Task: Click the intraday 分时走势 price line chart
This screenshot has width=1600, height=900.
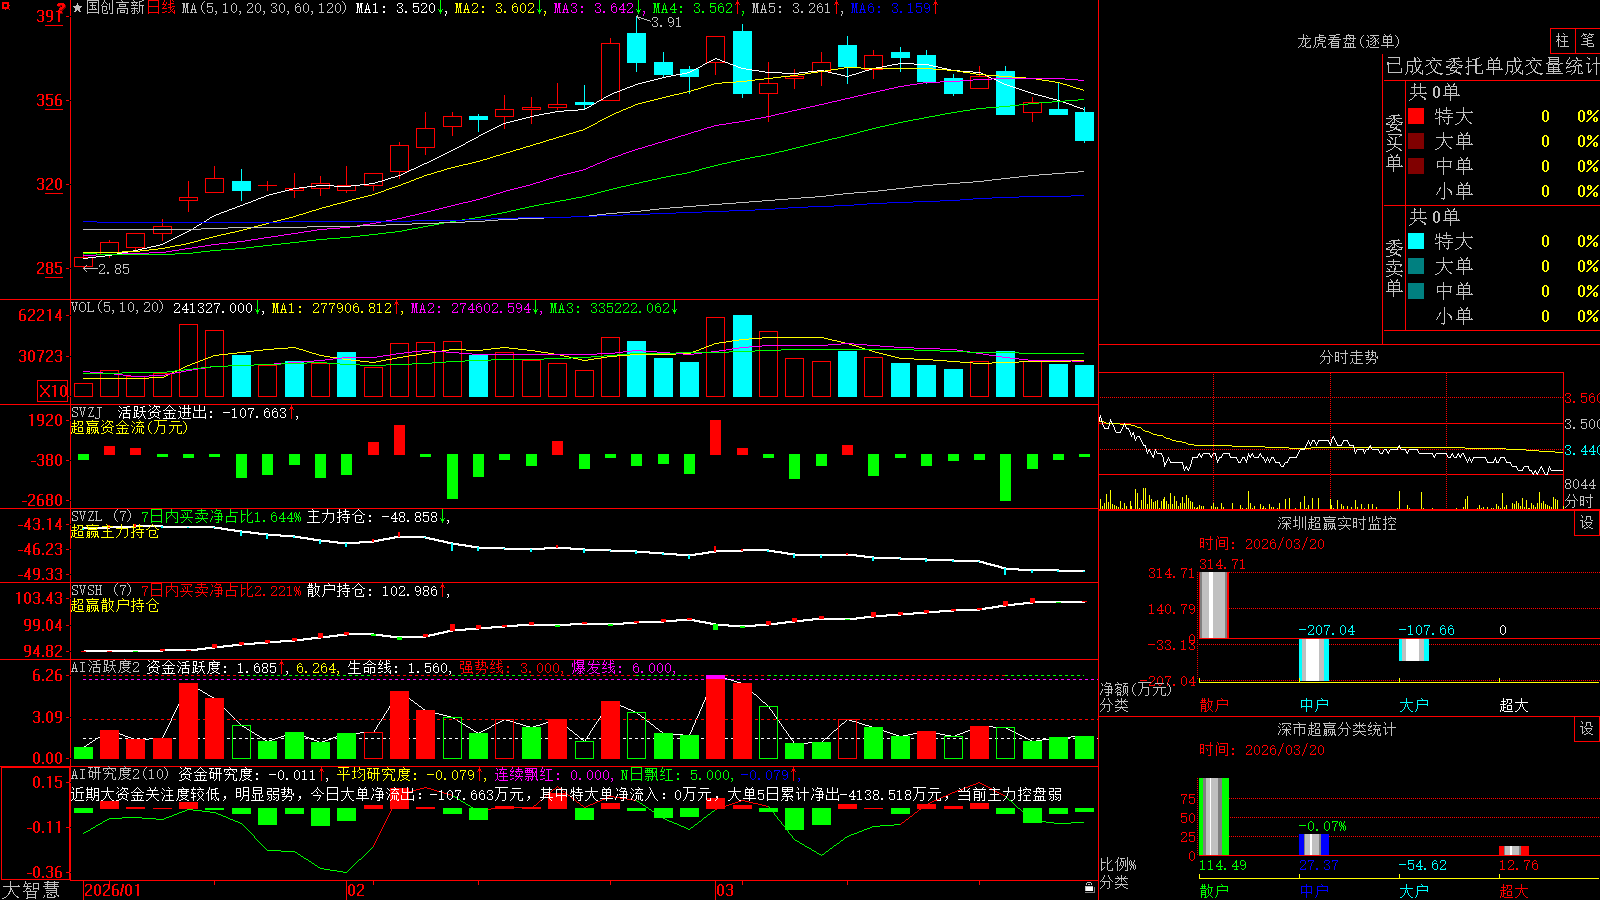Action: point(1331,424)
